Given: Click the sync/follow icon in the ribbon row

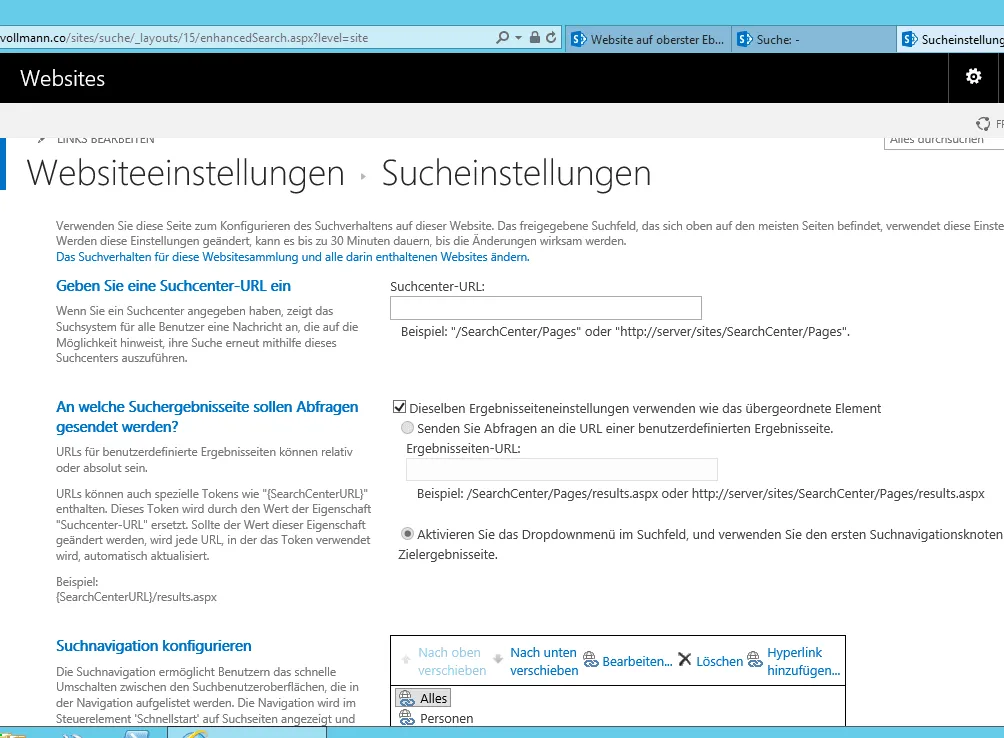Looking at the screenshot, I should (982, 124).
